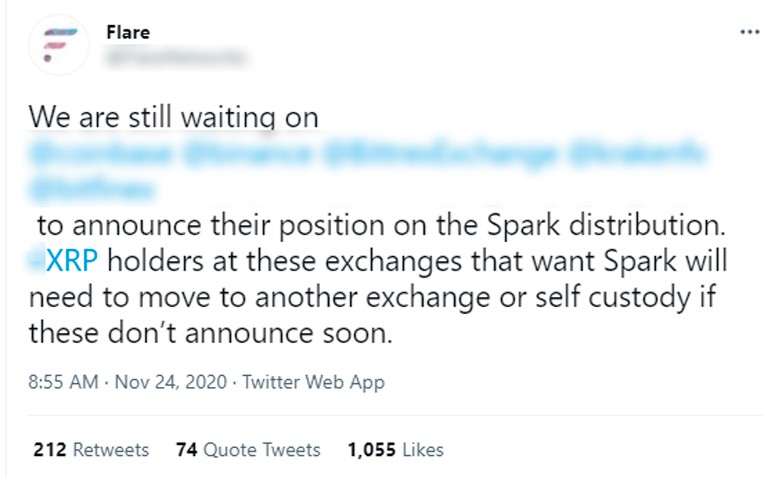Click the "We are still waiting on" text

coord(173,117)
